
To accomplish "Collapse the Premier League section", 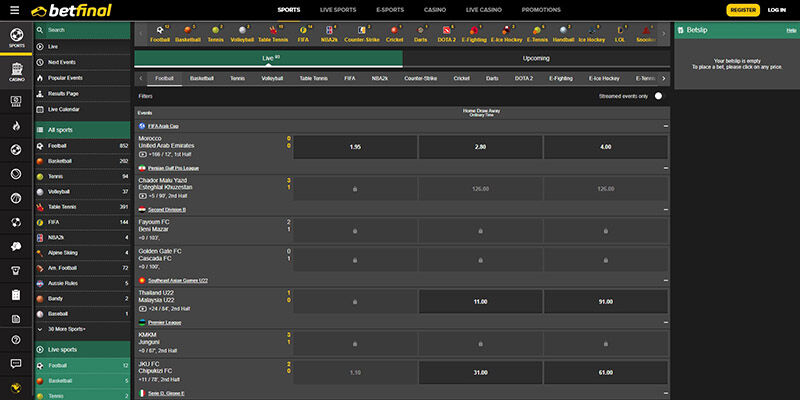I will click(x=666, y=322).
